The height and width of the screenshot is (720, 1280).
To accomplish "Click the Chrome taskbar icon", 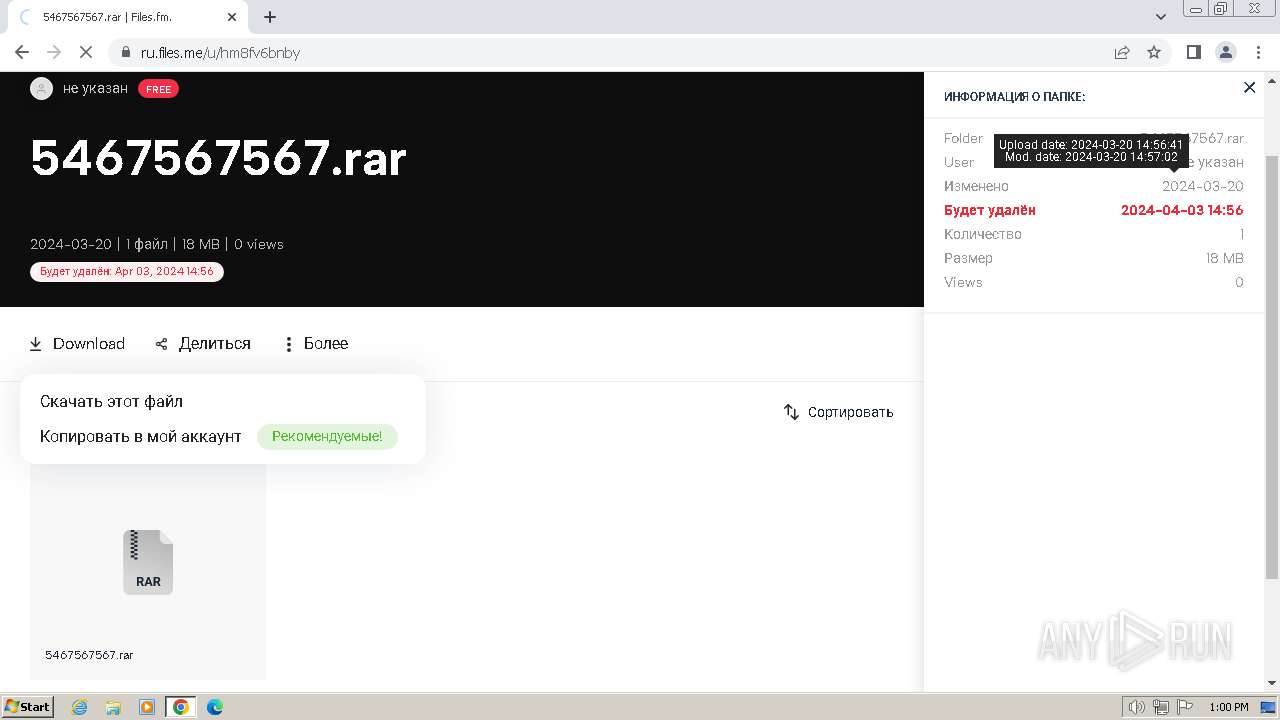I will pos(180,707).
